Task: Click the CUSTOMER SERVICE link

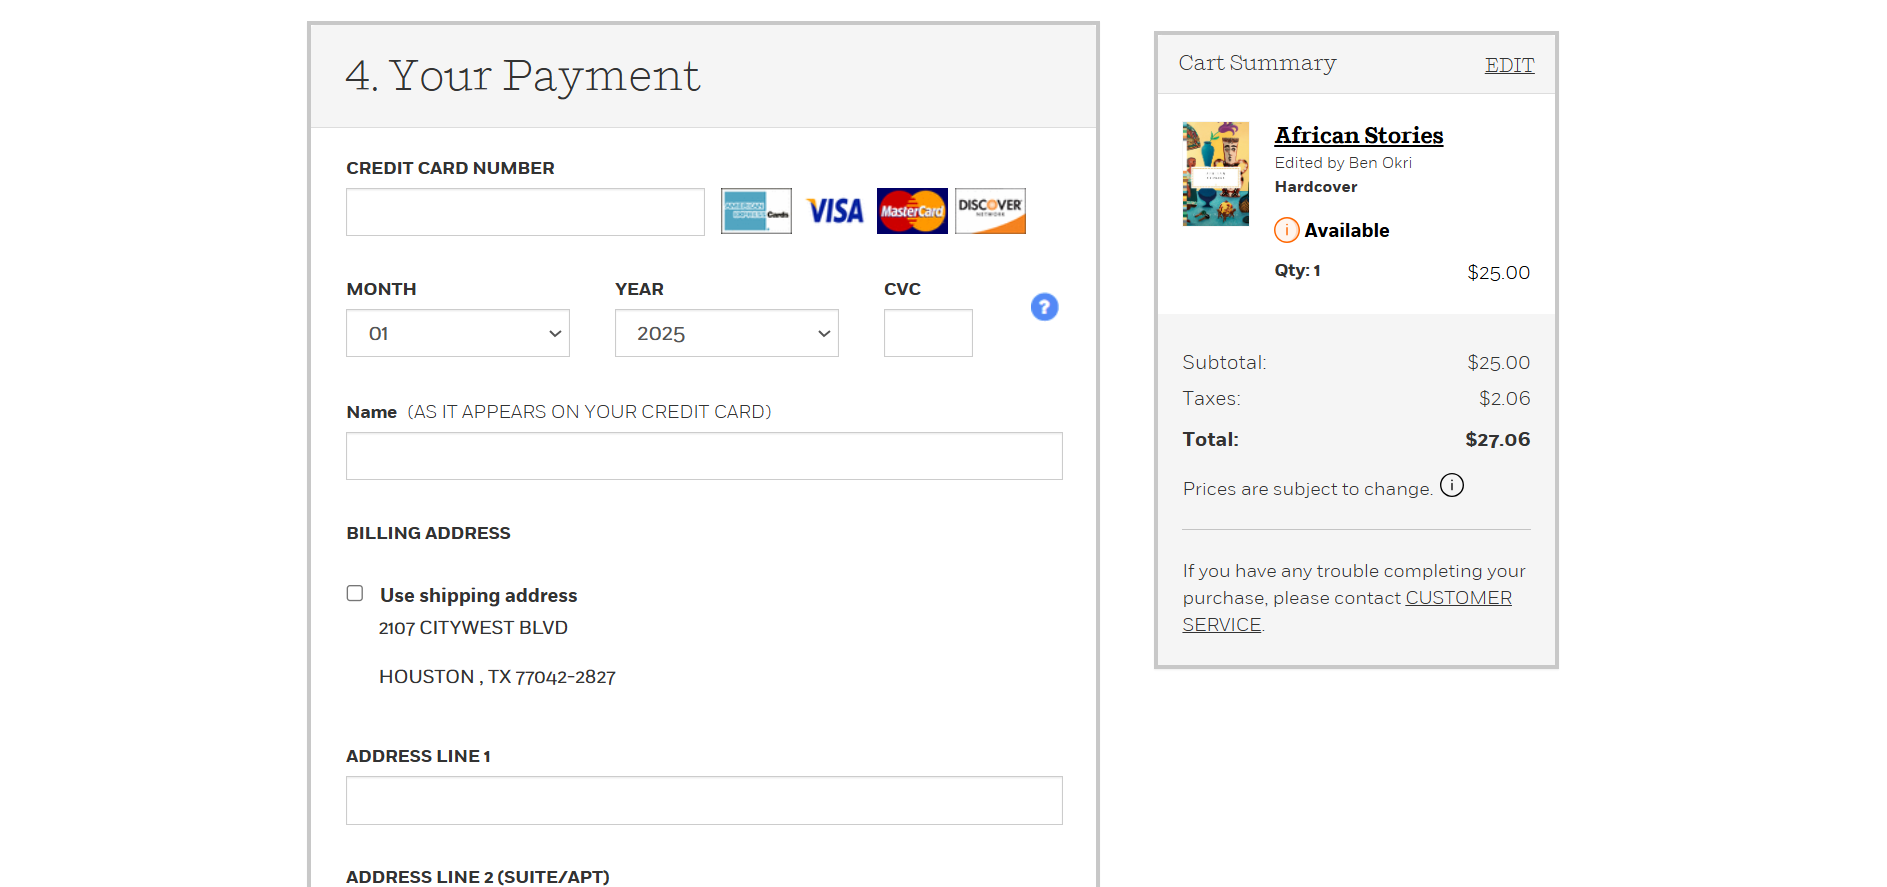Action: (x=1458, y=597)
